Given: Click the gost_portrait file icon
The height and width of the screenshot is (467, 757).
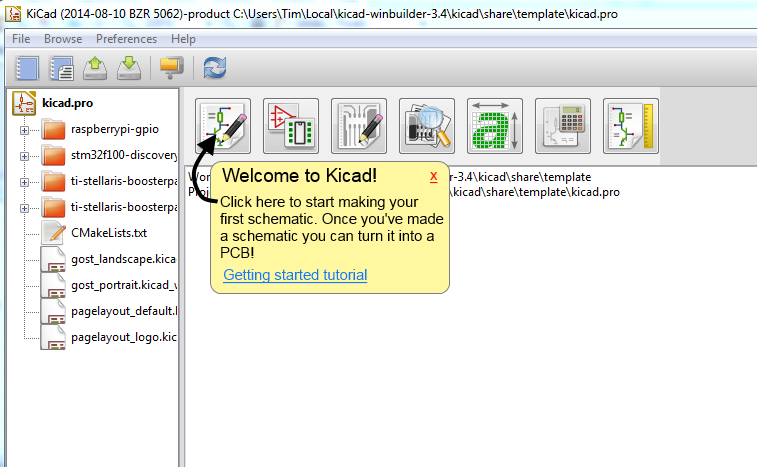Looking at the screenshot, I should pos(53,285).
